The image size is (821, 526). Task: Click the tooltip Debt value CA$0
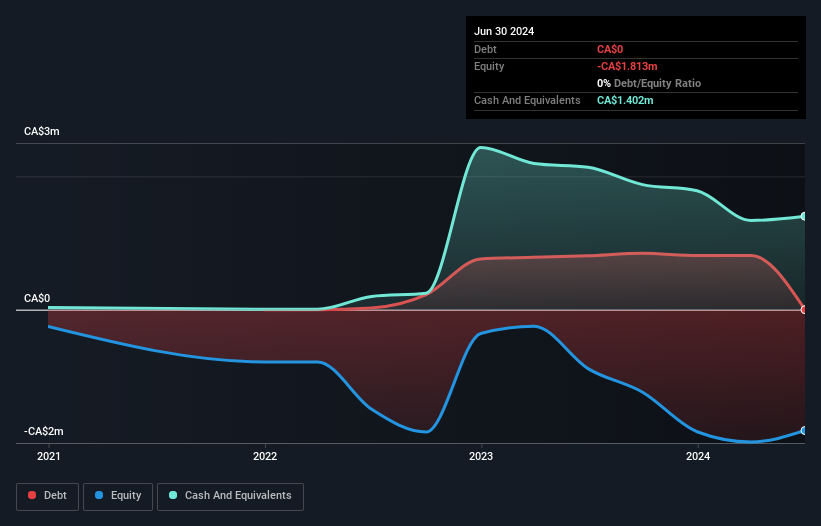[610, 49]
